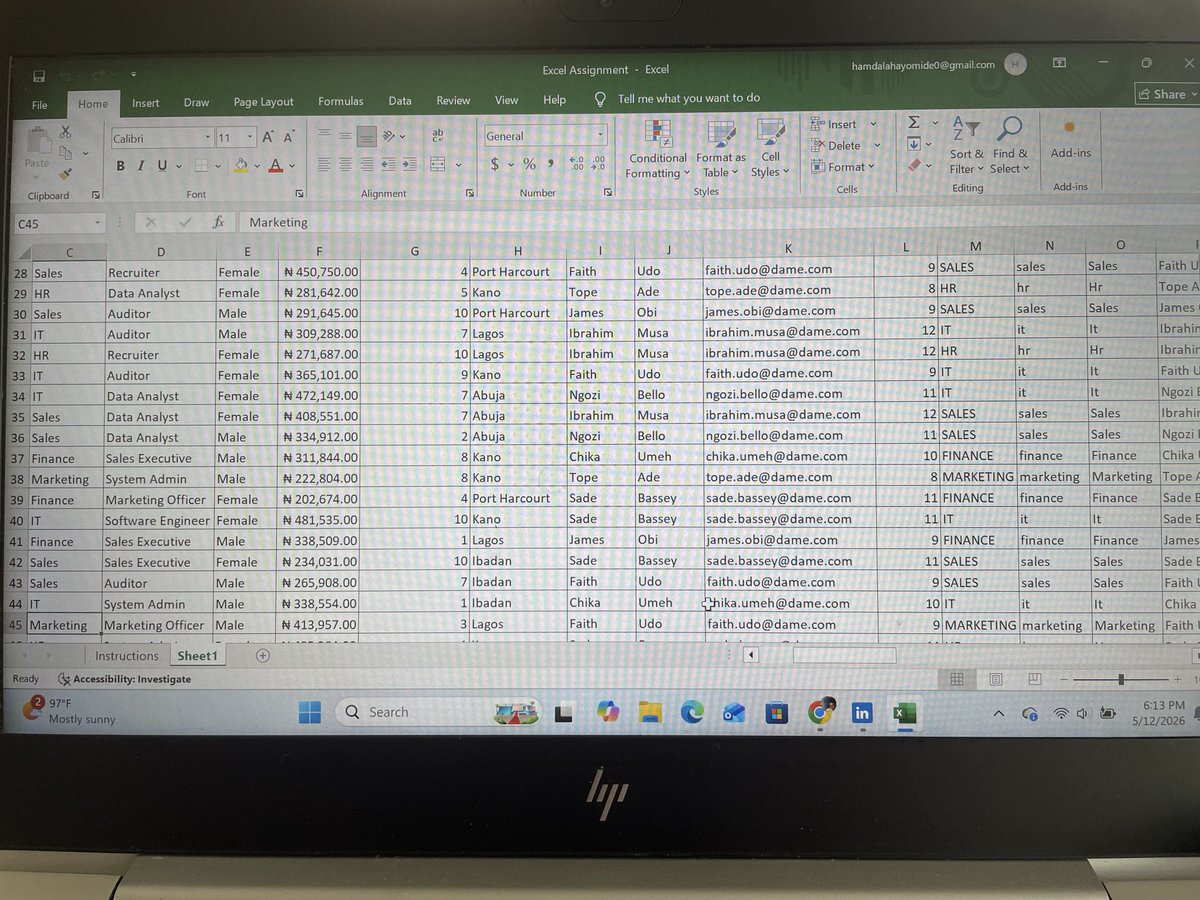Toggle Align Right for cell text
Viewport: 1200px width, 900px height.
(367, 164)
